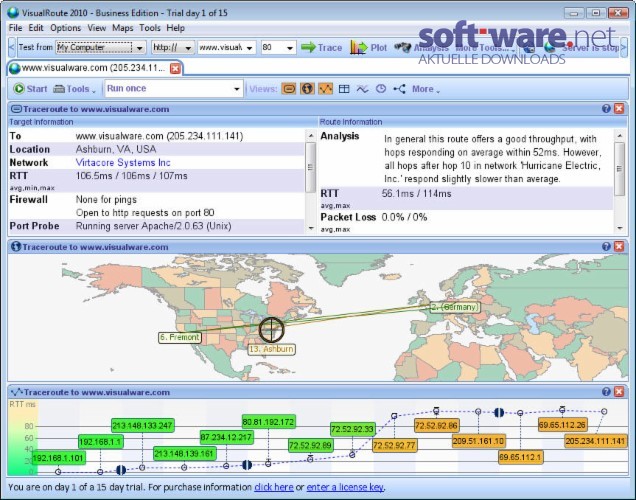The height and width of the screenshot is (500, 636).
Task: Click the toolbar right scroll arrow
Action: click(624, 47)
